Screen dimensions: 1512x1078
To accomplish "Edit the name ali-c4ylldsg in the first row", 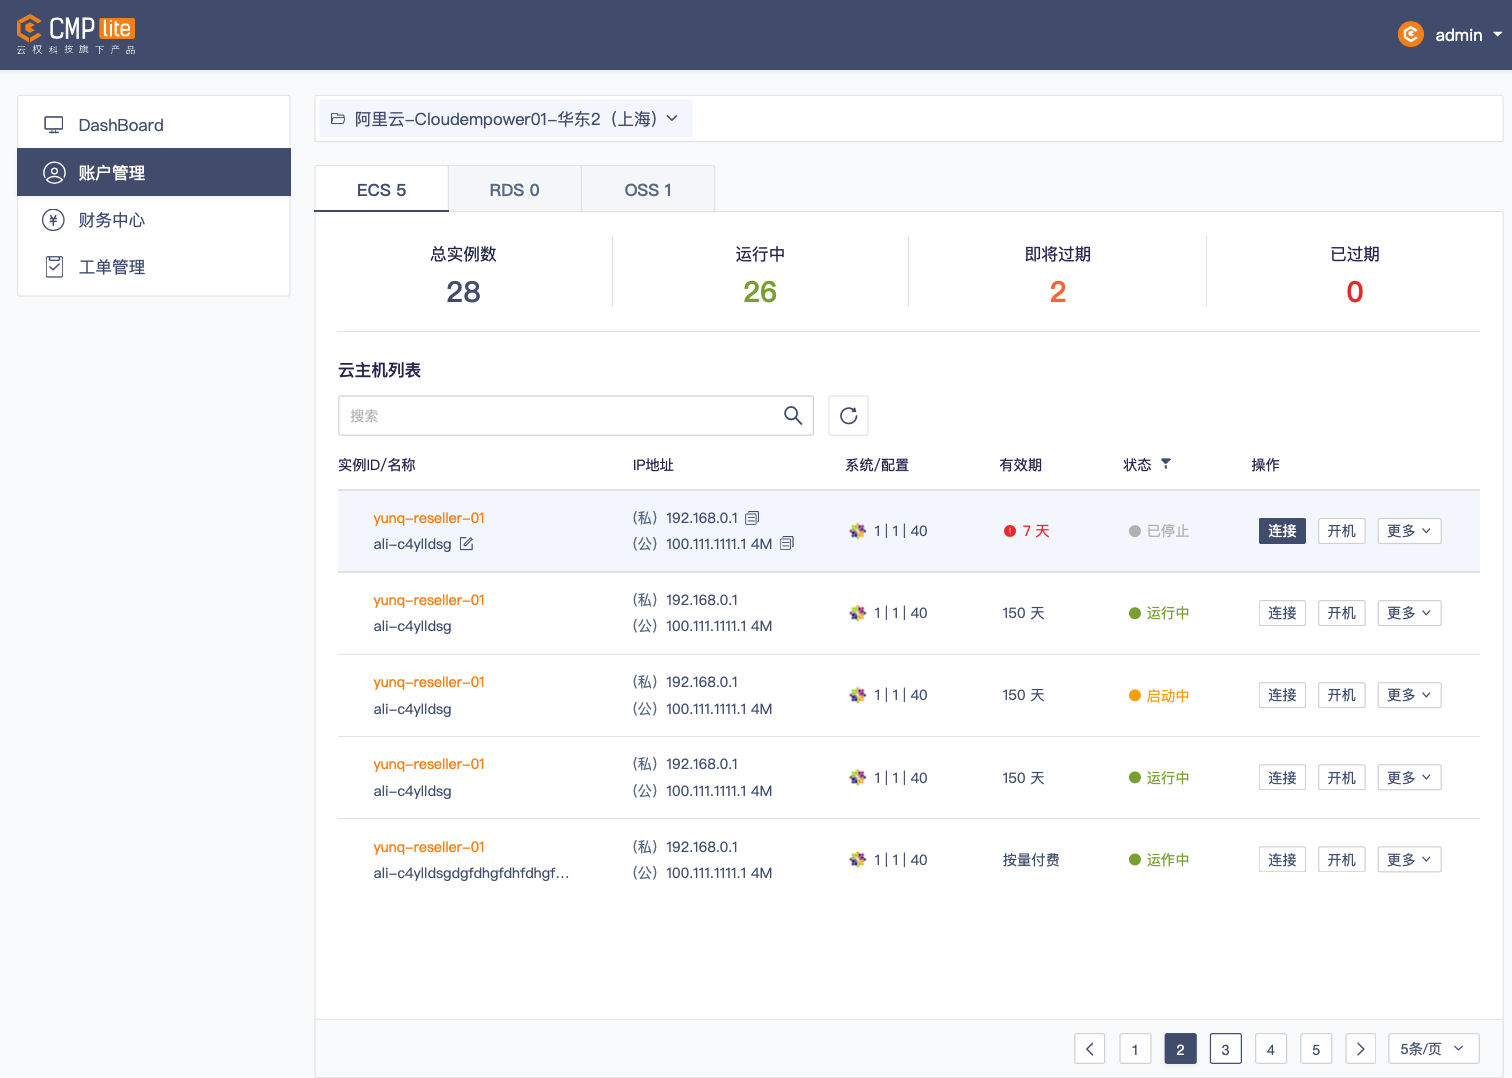I will pyautogui.click(x=466, y=544).
